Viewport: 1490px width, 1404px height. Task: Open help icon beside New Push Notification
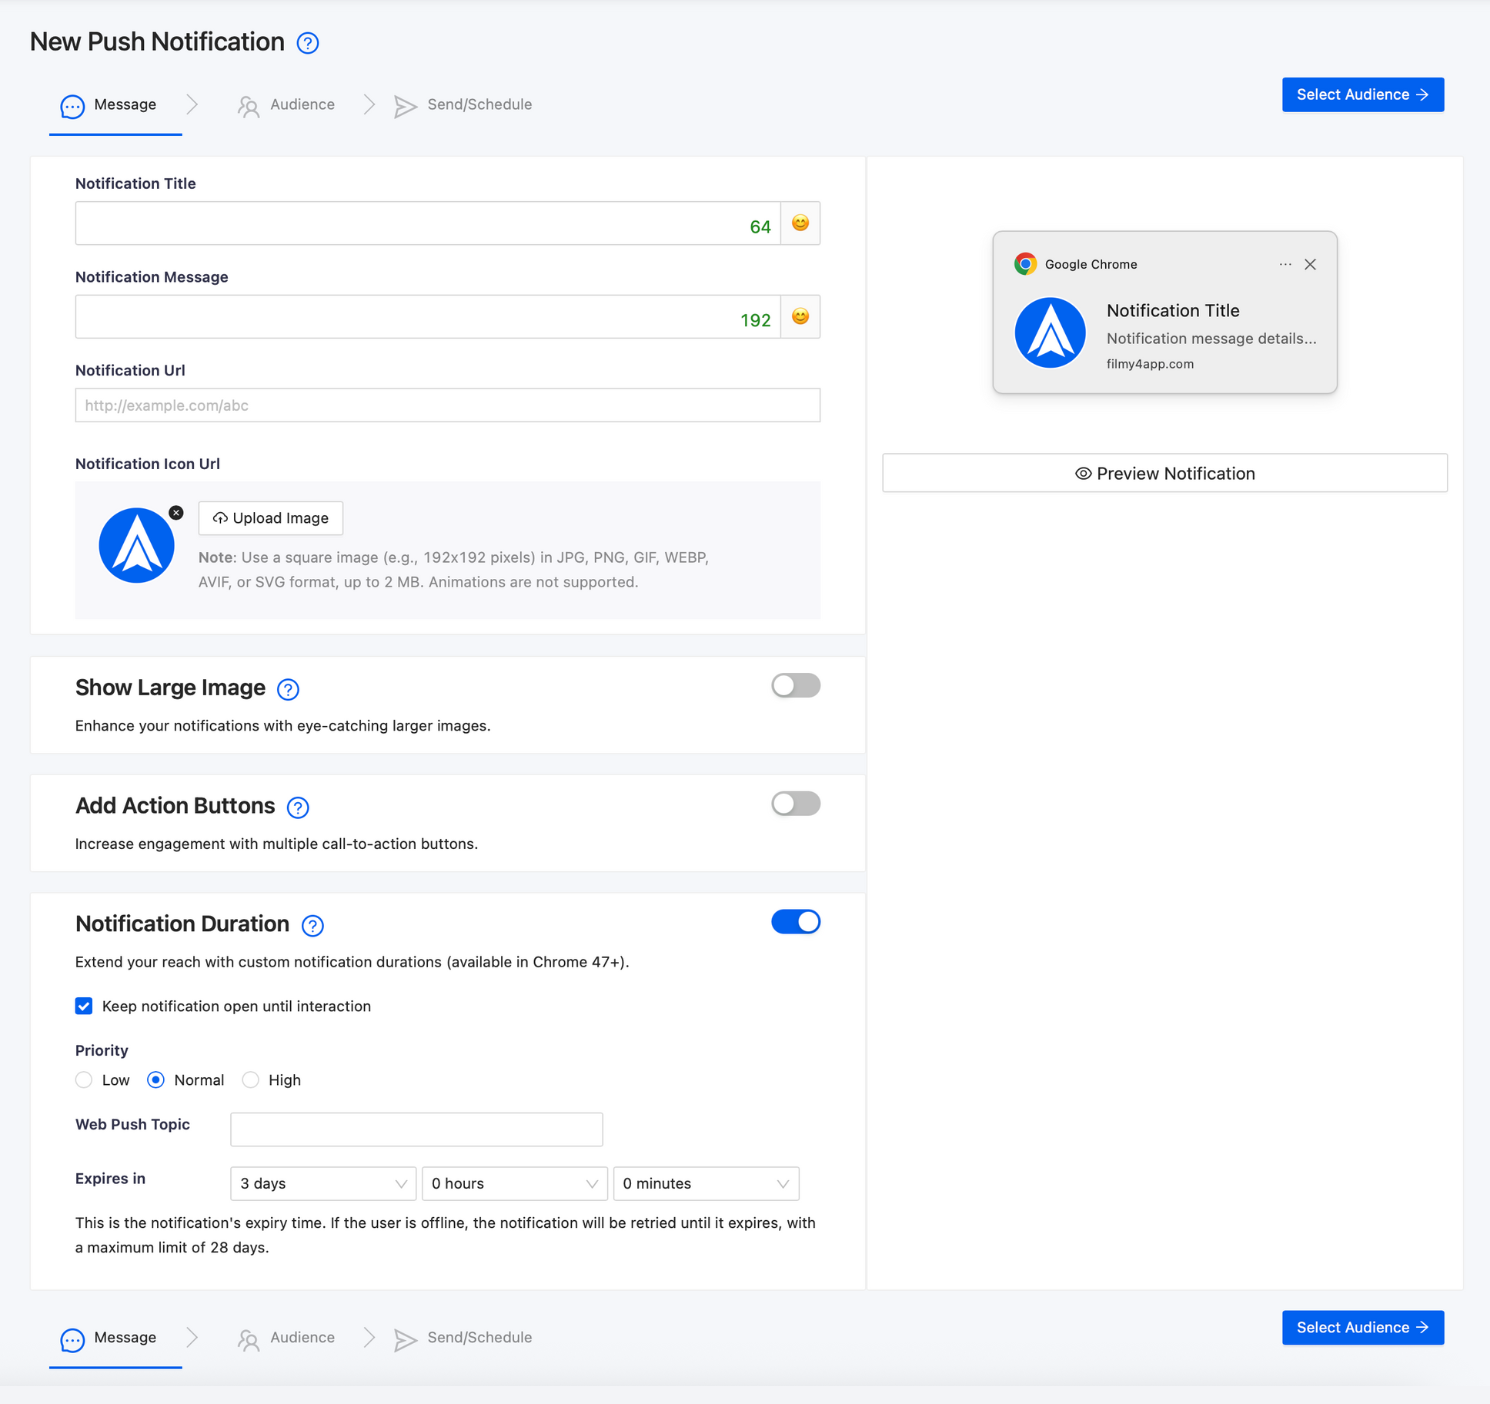pos(308,43)
